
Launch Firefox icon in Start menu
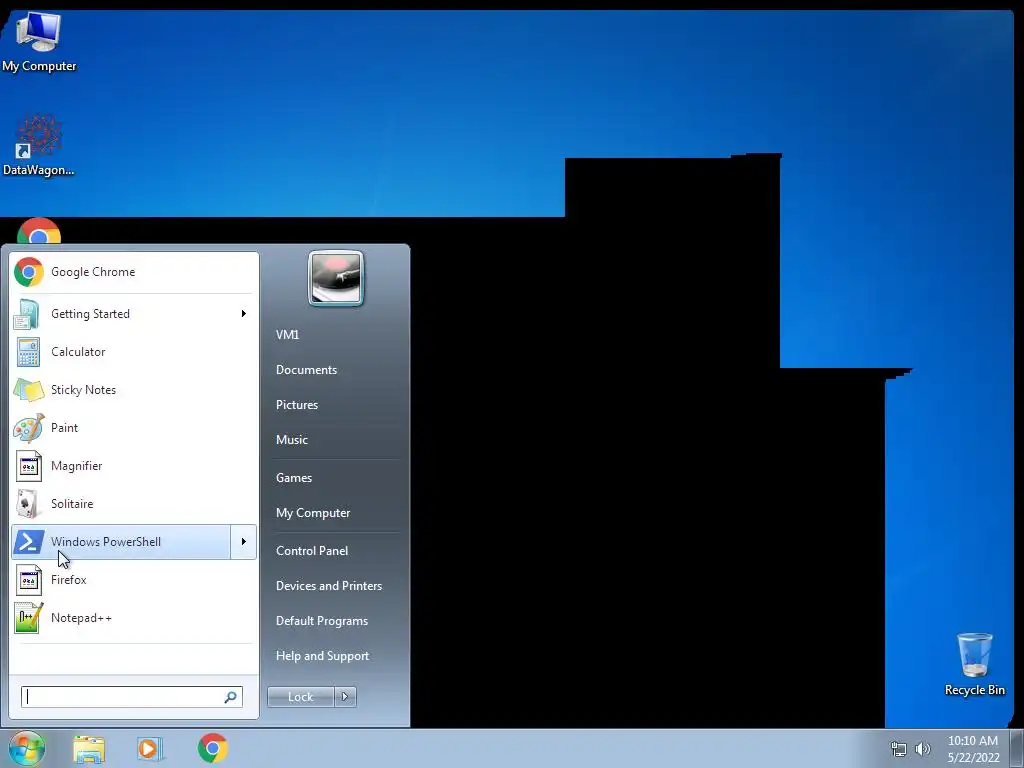pyautogui.click(x=28, y=580)
